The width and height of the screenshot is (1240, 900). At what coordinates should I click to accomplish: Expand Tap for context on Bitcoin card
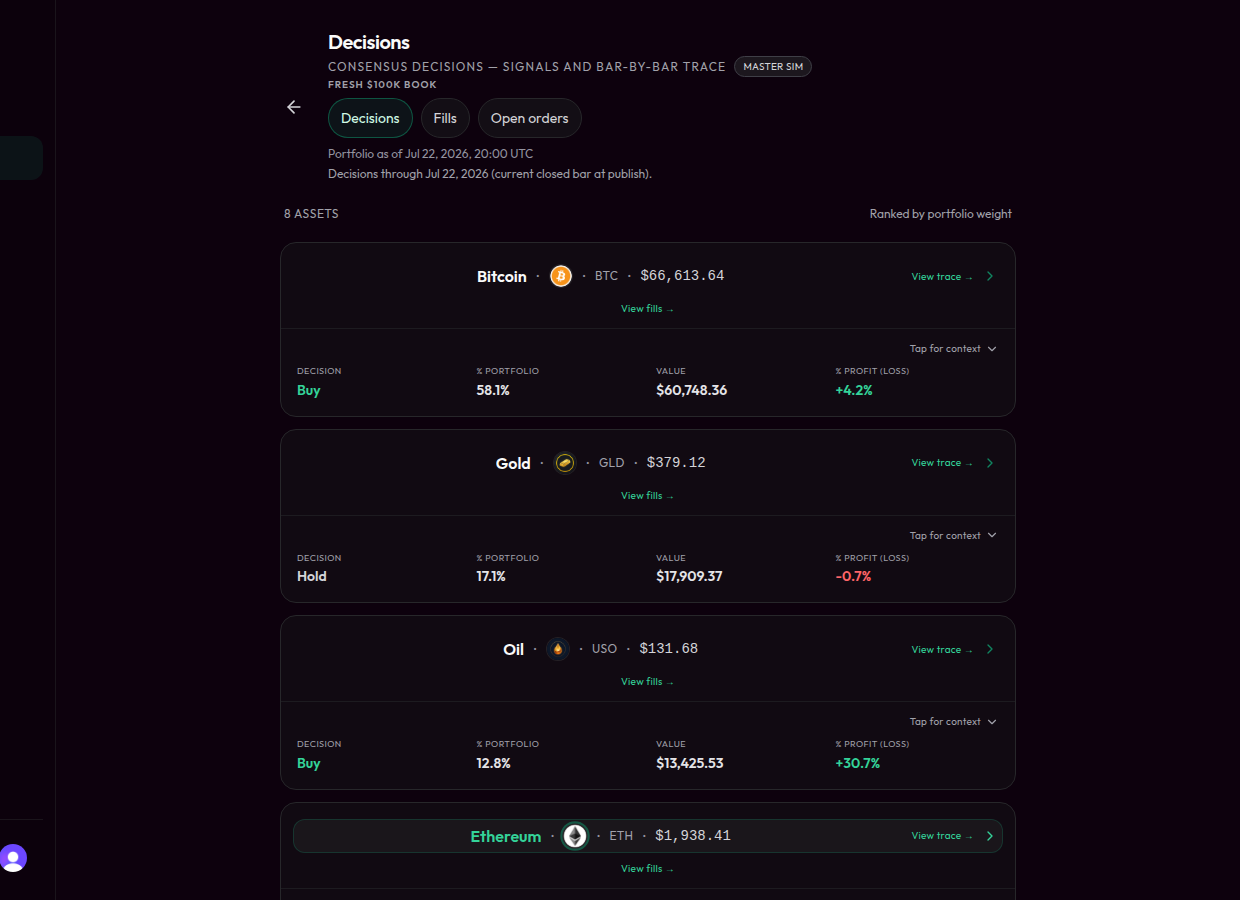click(953, 349)
